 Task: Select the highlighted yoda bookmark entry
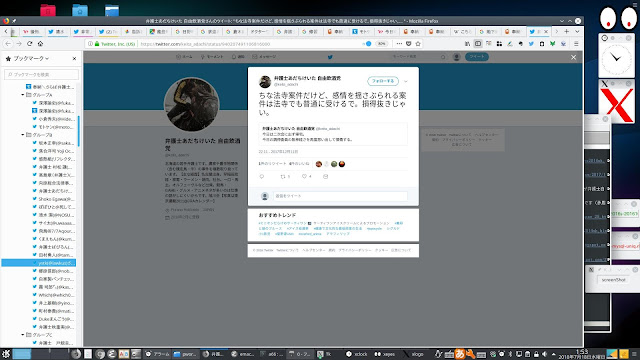pos(38,263)
